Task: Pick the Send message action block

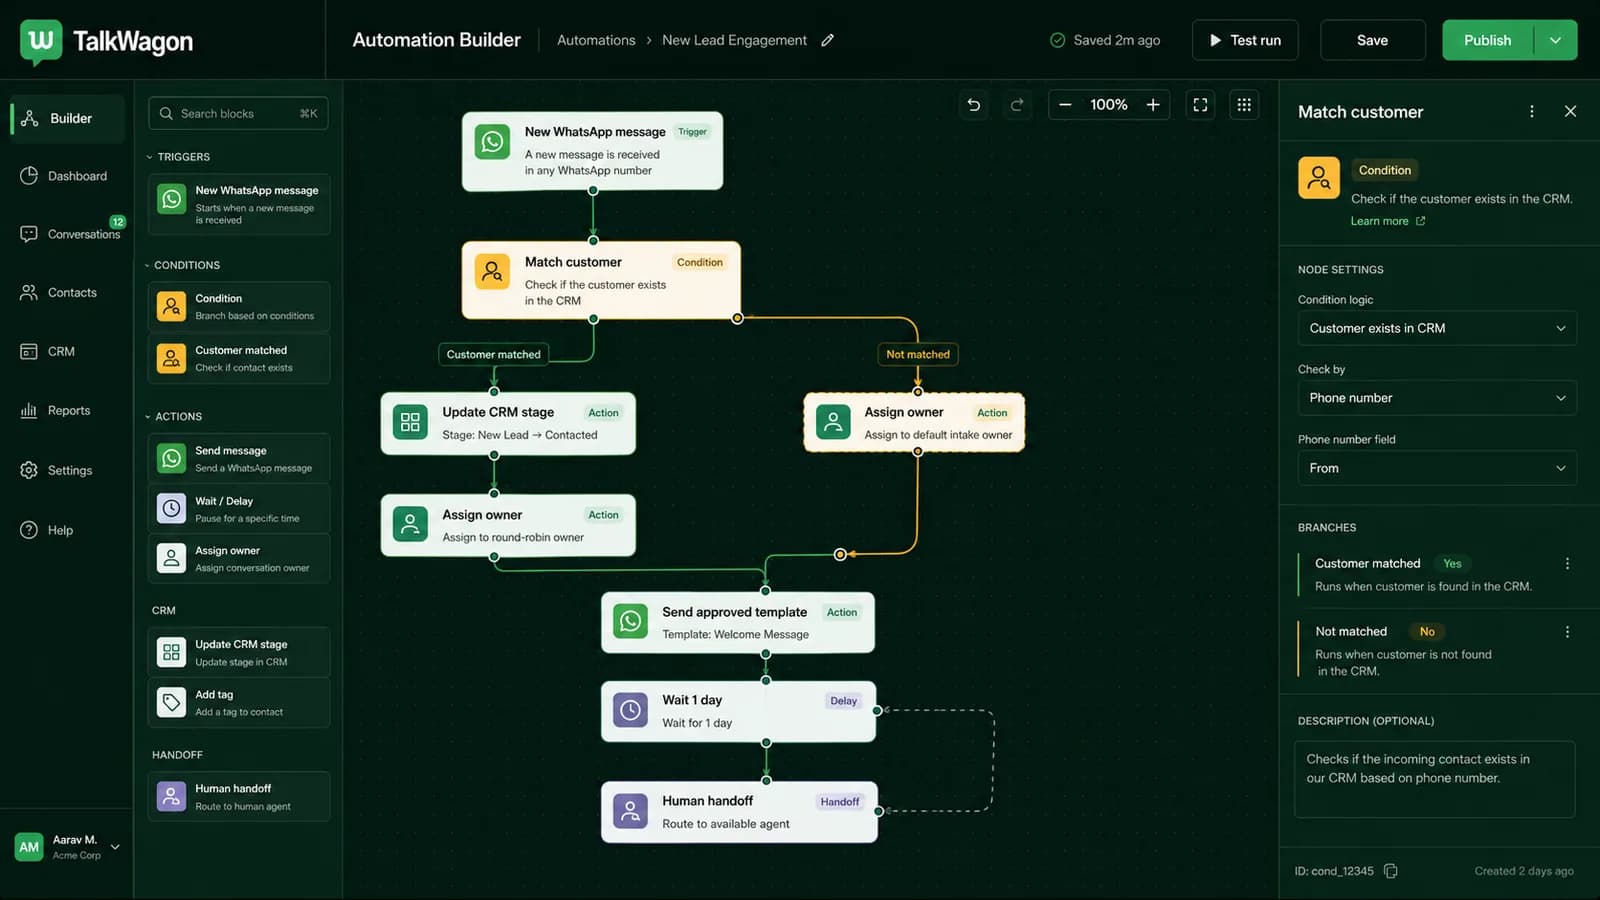Action: click(239, 459)
